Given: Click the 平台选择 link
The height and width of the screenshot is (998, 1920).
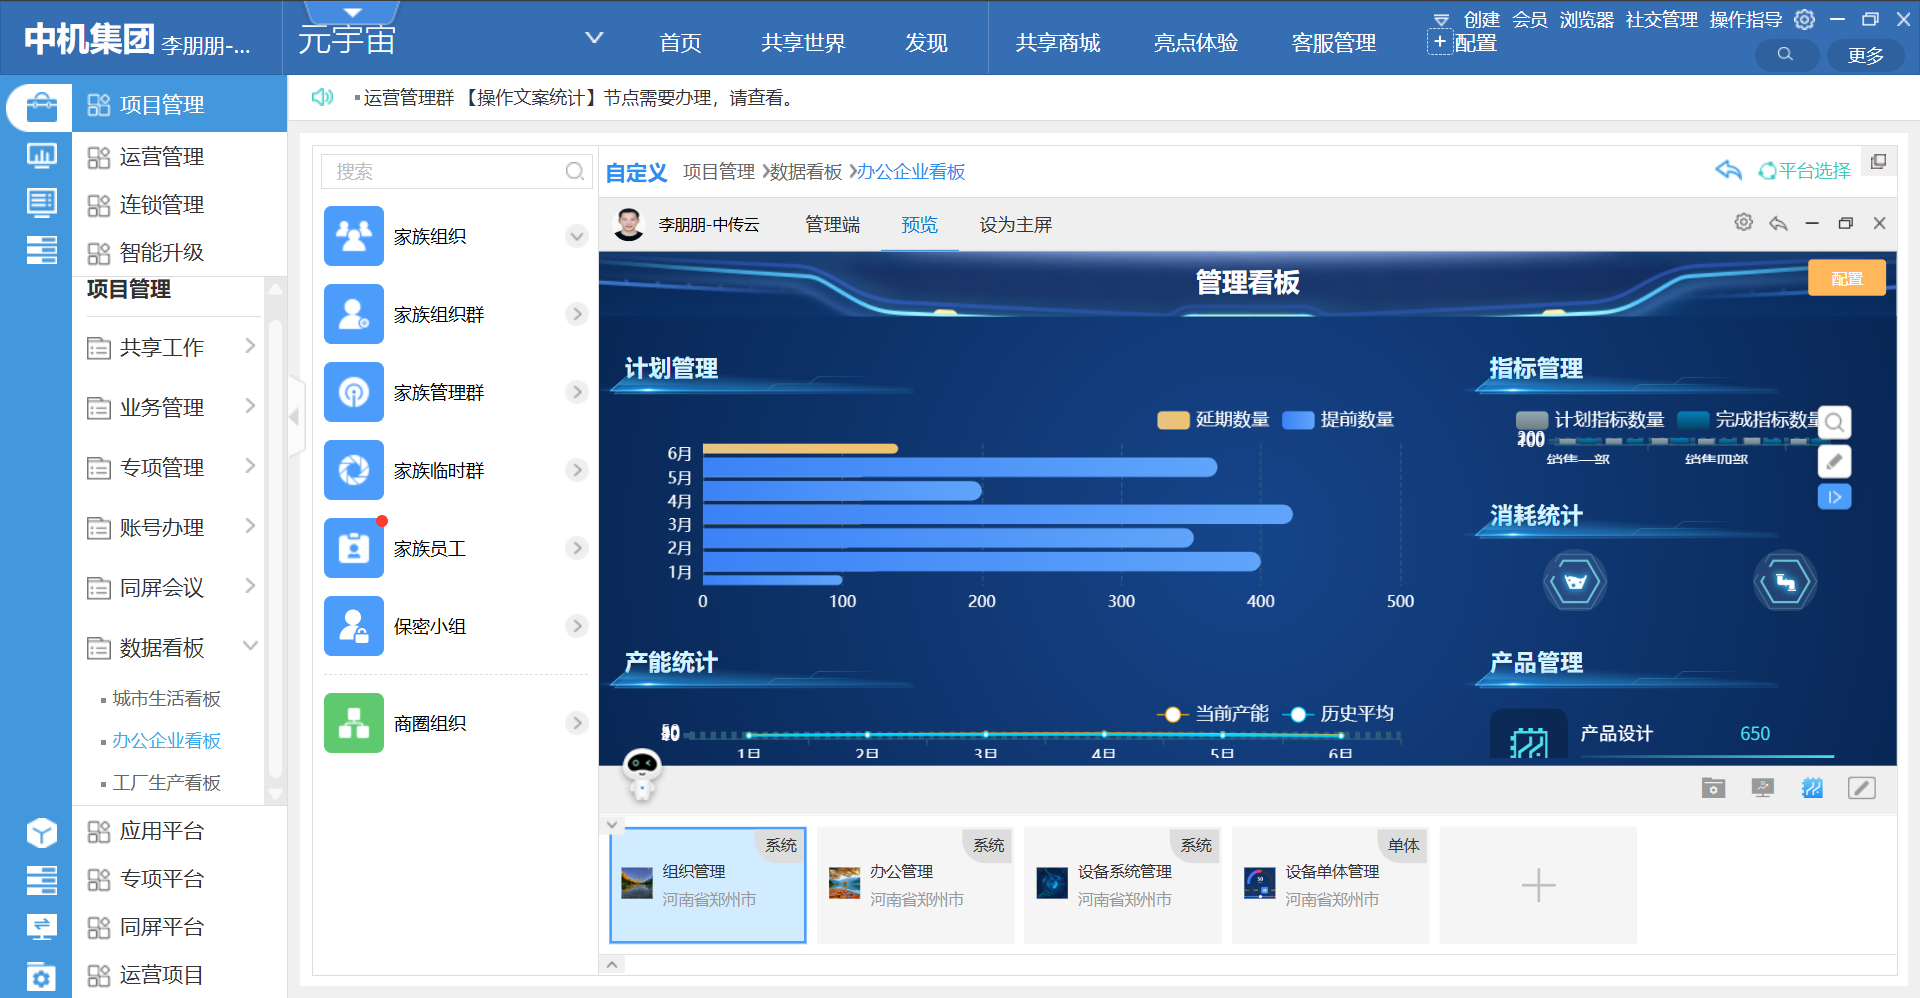Looking at the screenshot, I should tap(1804, 171).
